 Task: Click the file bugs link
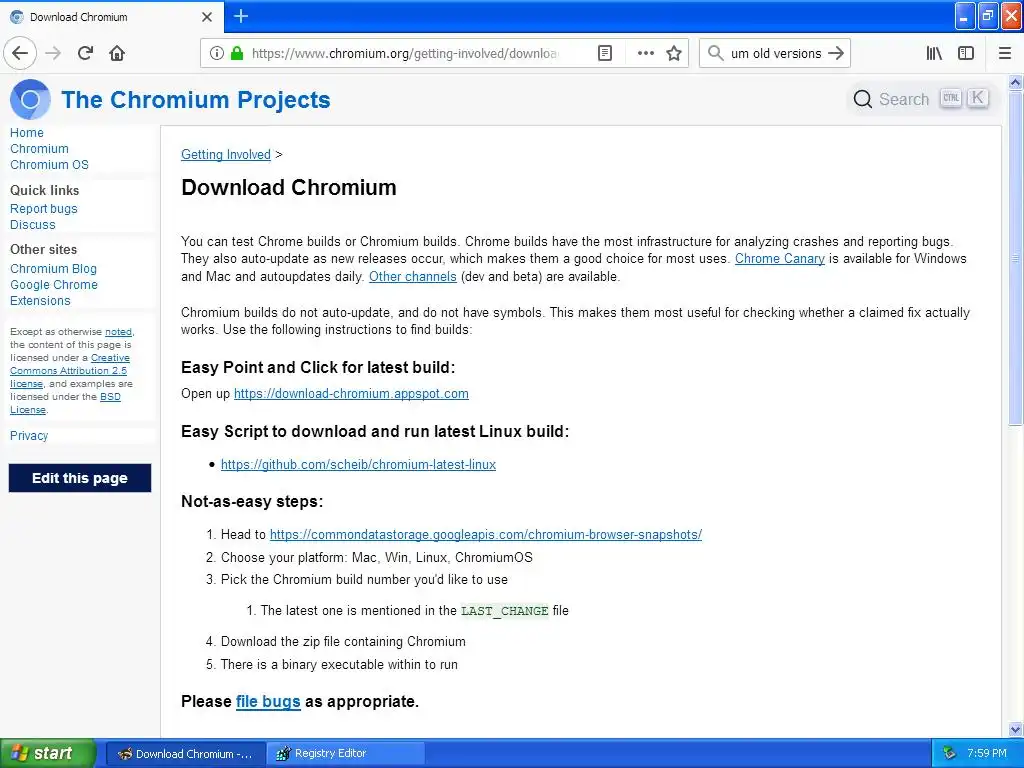pyautogui.click(x=268, y=701)
